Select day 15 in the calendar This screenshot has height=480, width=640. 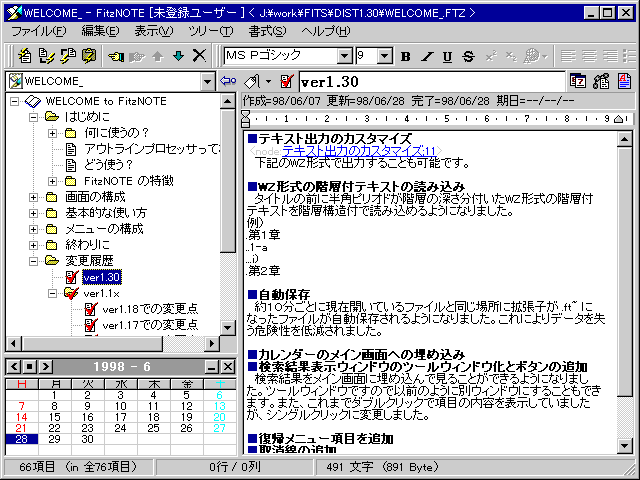pyautogui.click(x=55, y=417)
